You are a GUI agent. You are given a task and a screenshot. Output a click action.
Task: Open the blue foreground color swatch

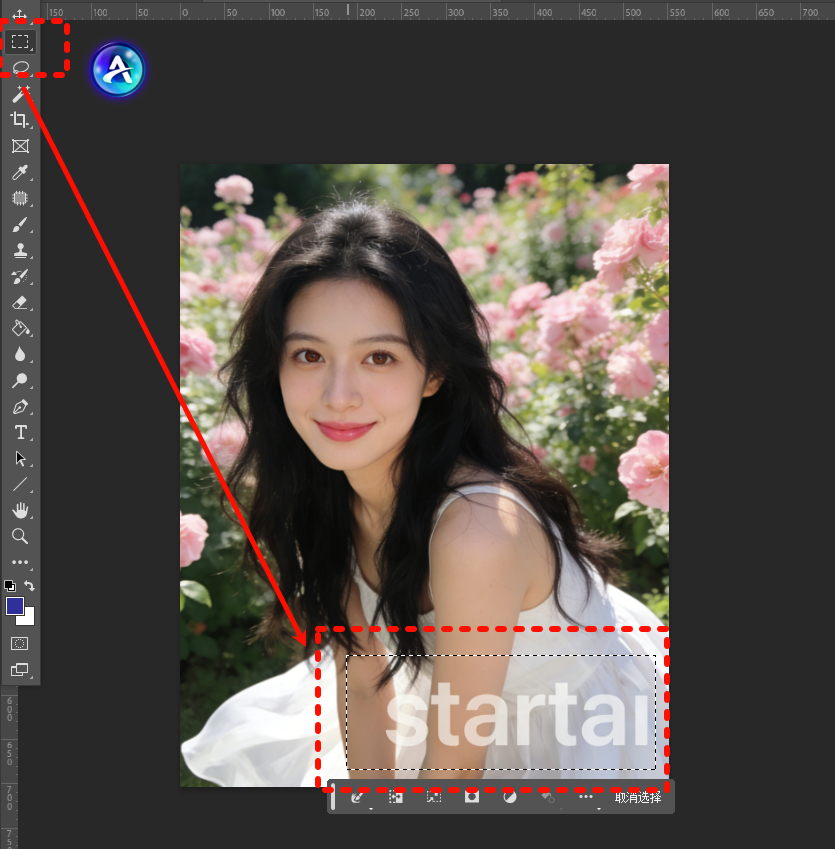click(15, 606)
